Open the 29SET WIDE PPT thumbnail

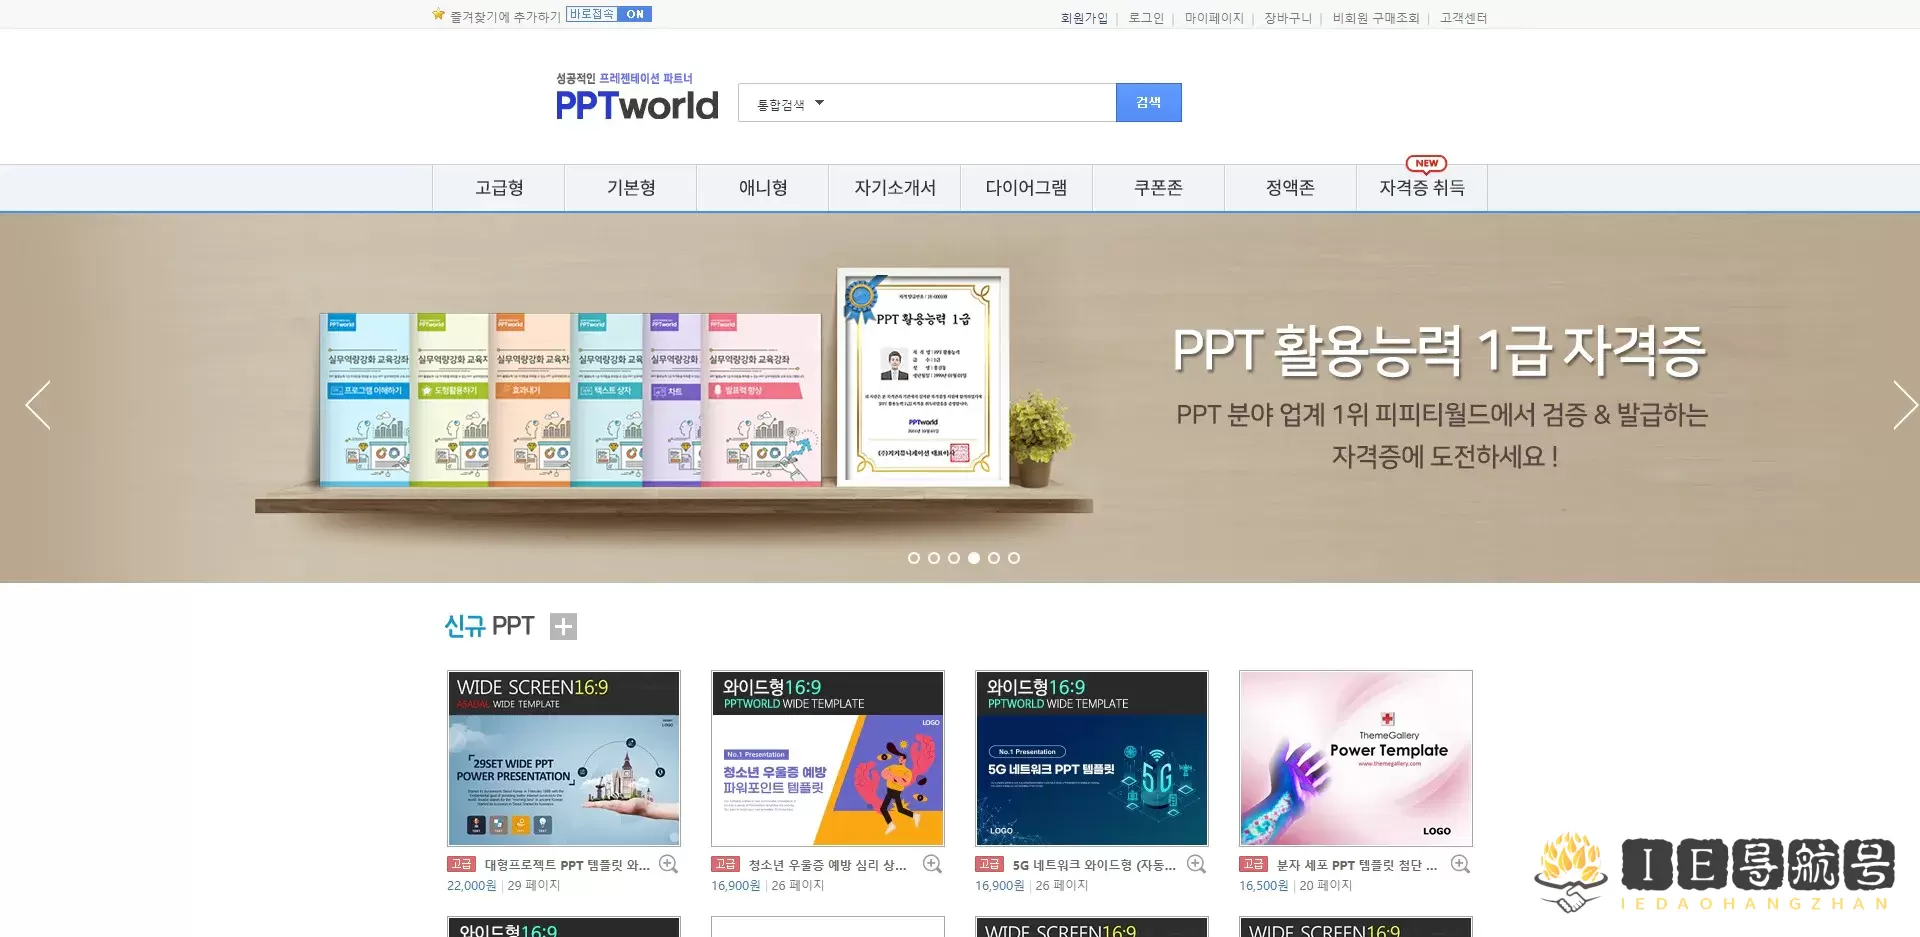564,758
